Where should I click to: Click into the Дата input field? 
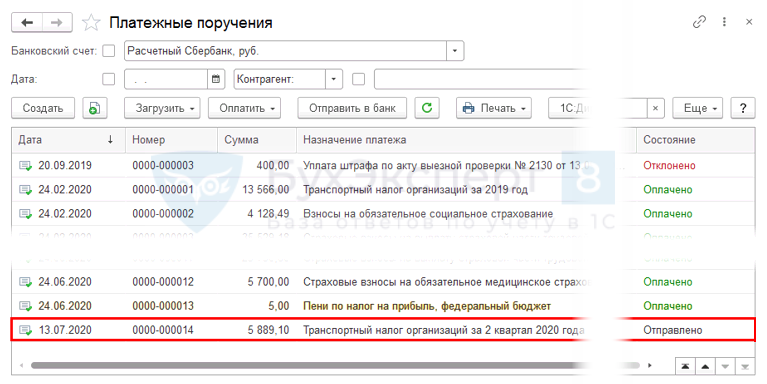[166, 79]
